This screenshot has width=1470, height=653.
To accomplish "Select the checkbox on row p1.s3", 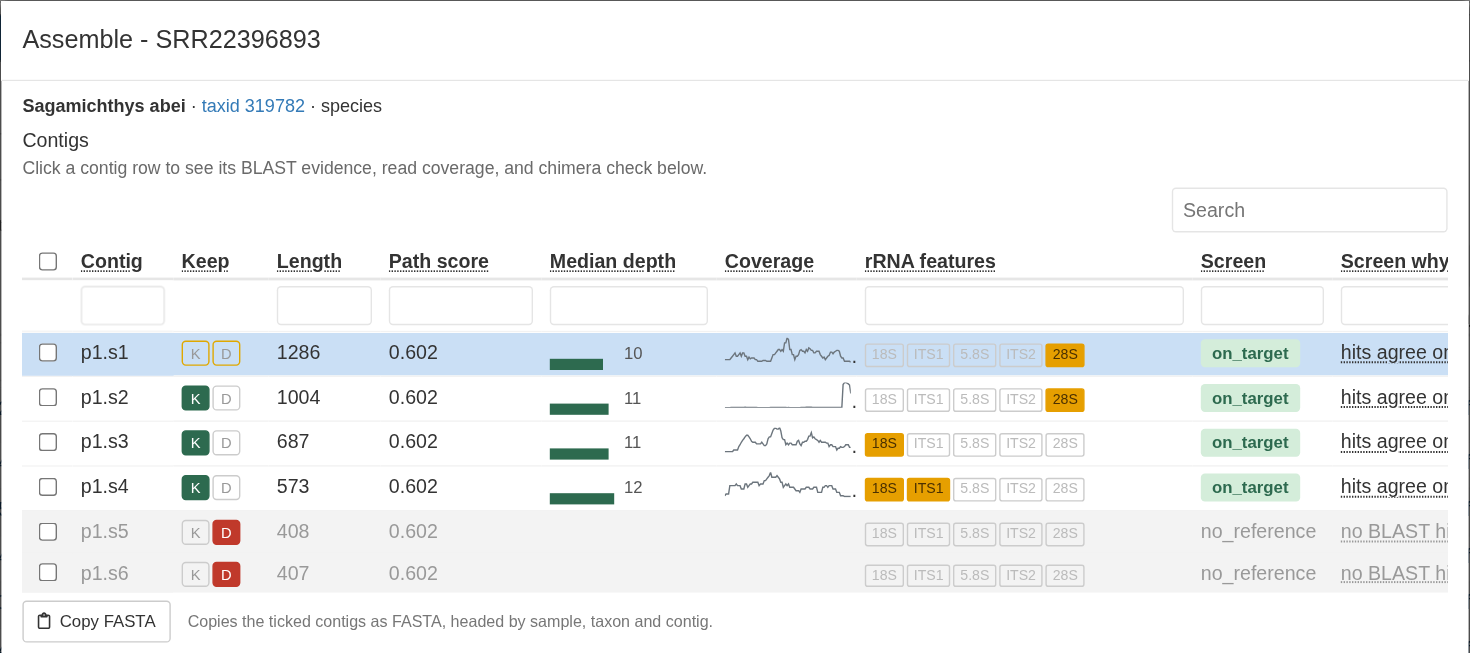I will pos(48,442).
